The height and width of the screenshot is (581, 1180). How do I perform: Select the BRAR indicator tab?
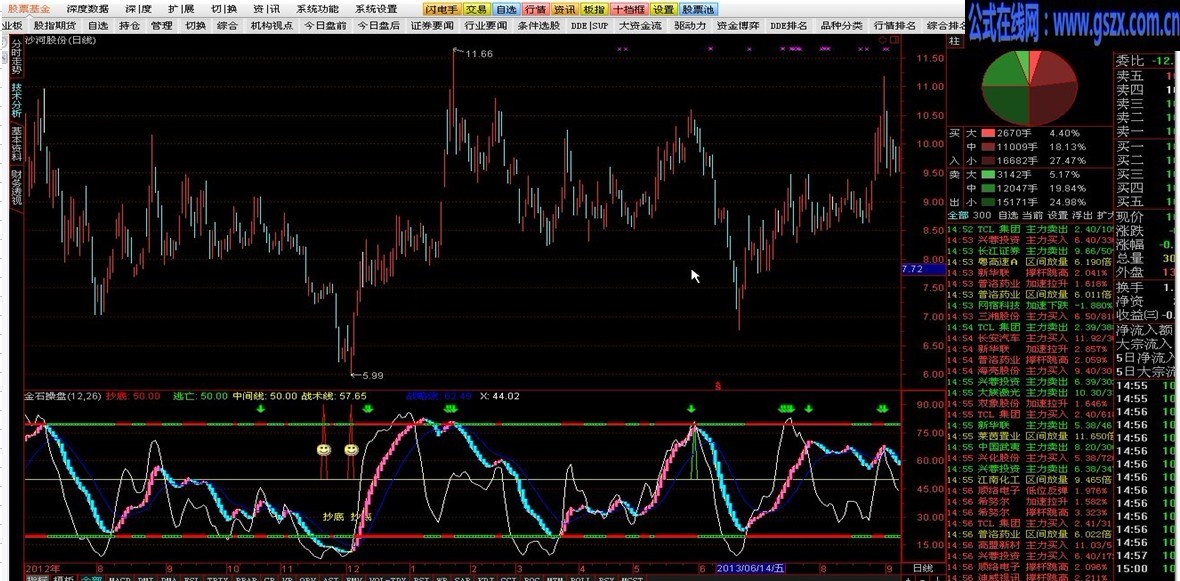click(246, 576)
